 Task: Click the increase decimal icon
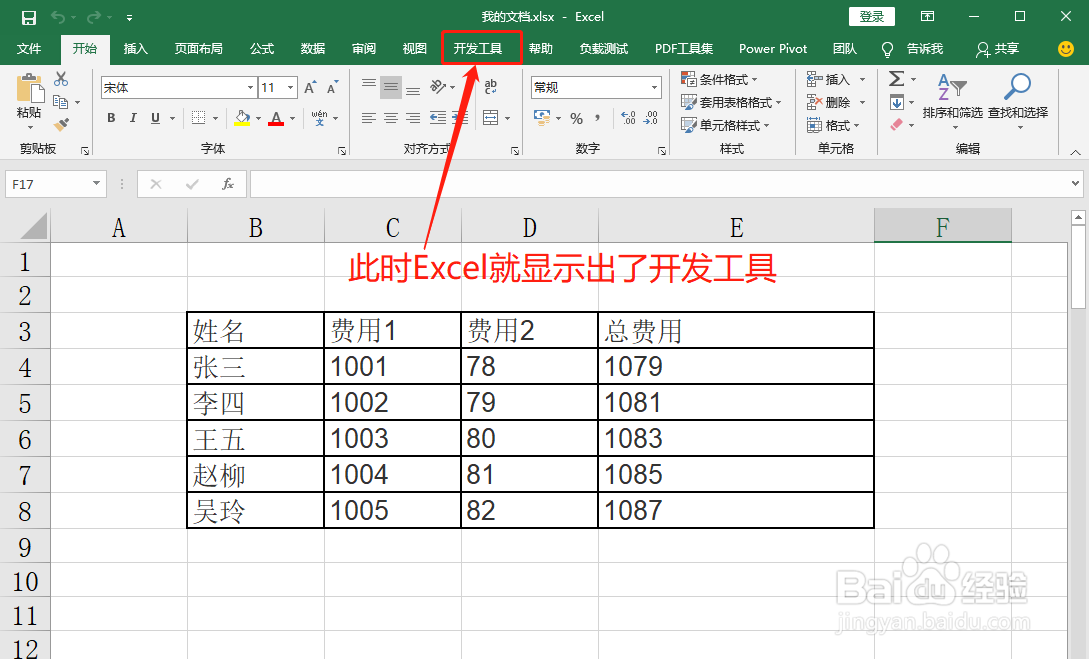coord(628,118)
